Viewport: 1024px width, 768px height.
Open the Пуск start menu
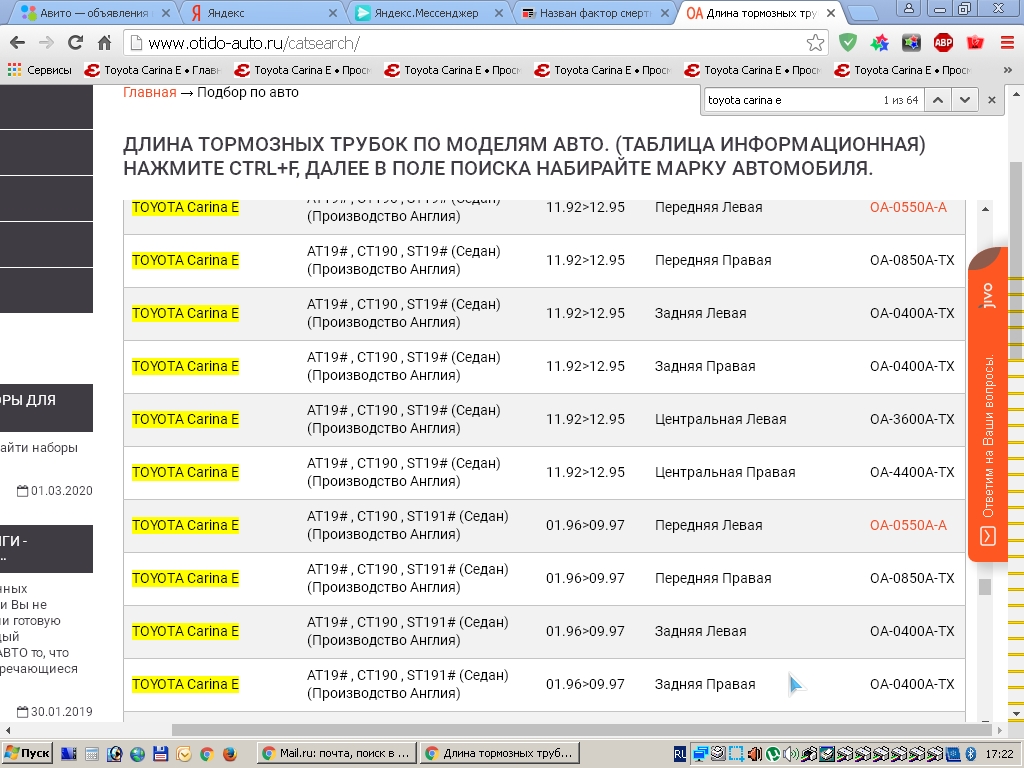[x=27, y=753]
